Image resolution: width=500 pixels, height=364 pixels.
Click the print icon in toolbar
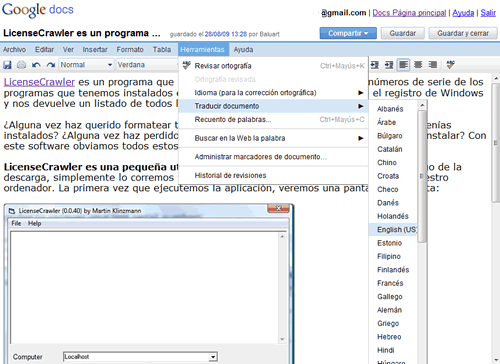(21, 65)
